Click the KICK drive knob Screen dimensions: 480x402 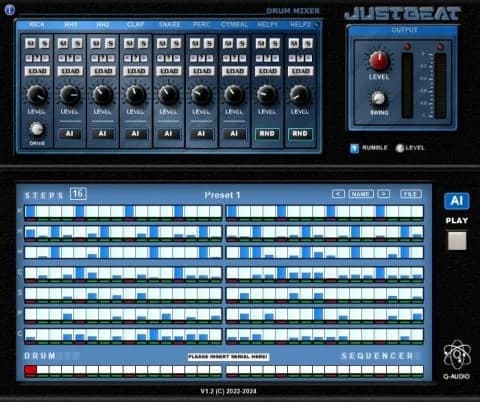[37, 129]
